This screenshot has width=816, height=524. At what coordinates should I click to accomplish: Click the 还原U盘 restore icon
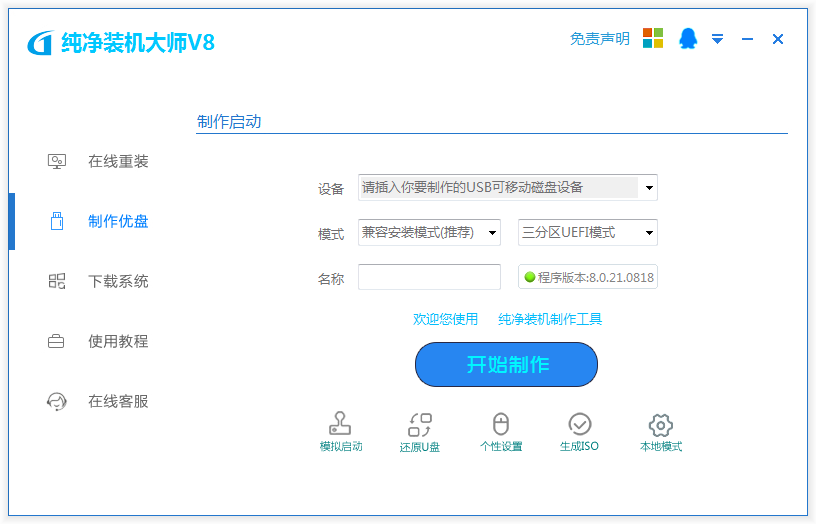pyautogui.click(x=420, y=425)
